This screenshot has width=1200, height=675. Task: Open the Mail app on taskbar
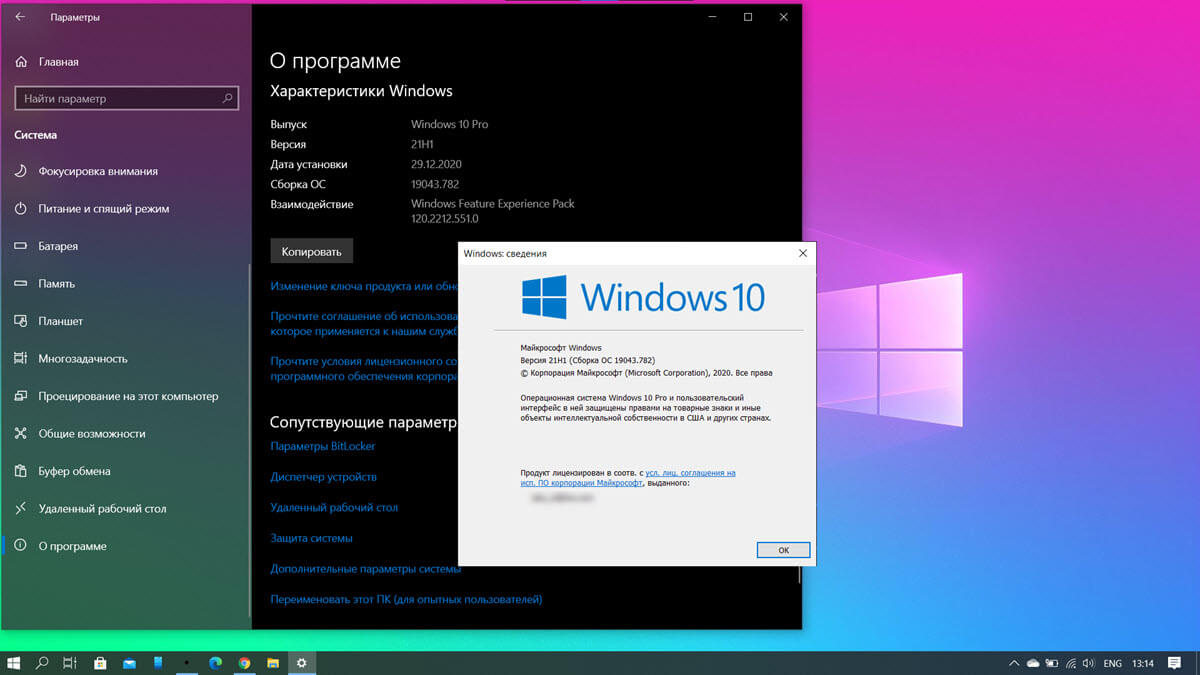pos(129,663)
